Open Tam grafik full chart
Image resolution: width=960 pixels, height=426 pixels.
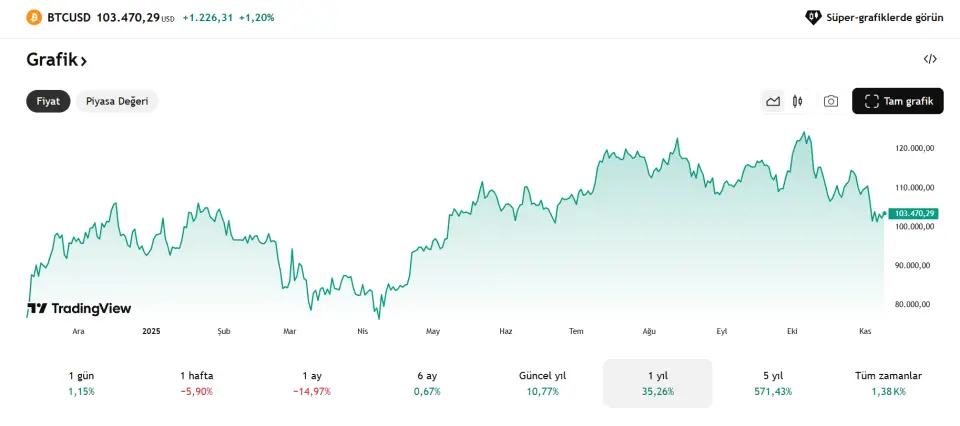click(x=898, y=101)
